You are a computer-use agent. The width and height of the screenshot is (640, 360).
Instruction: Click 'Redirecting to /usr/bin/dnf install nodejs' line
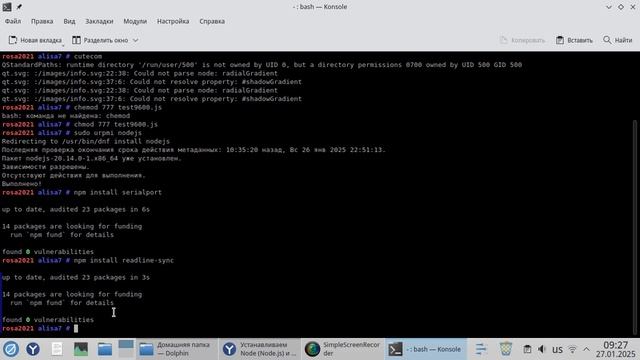click(86, 141)
